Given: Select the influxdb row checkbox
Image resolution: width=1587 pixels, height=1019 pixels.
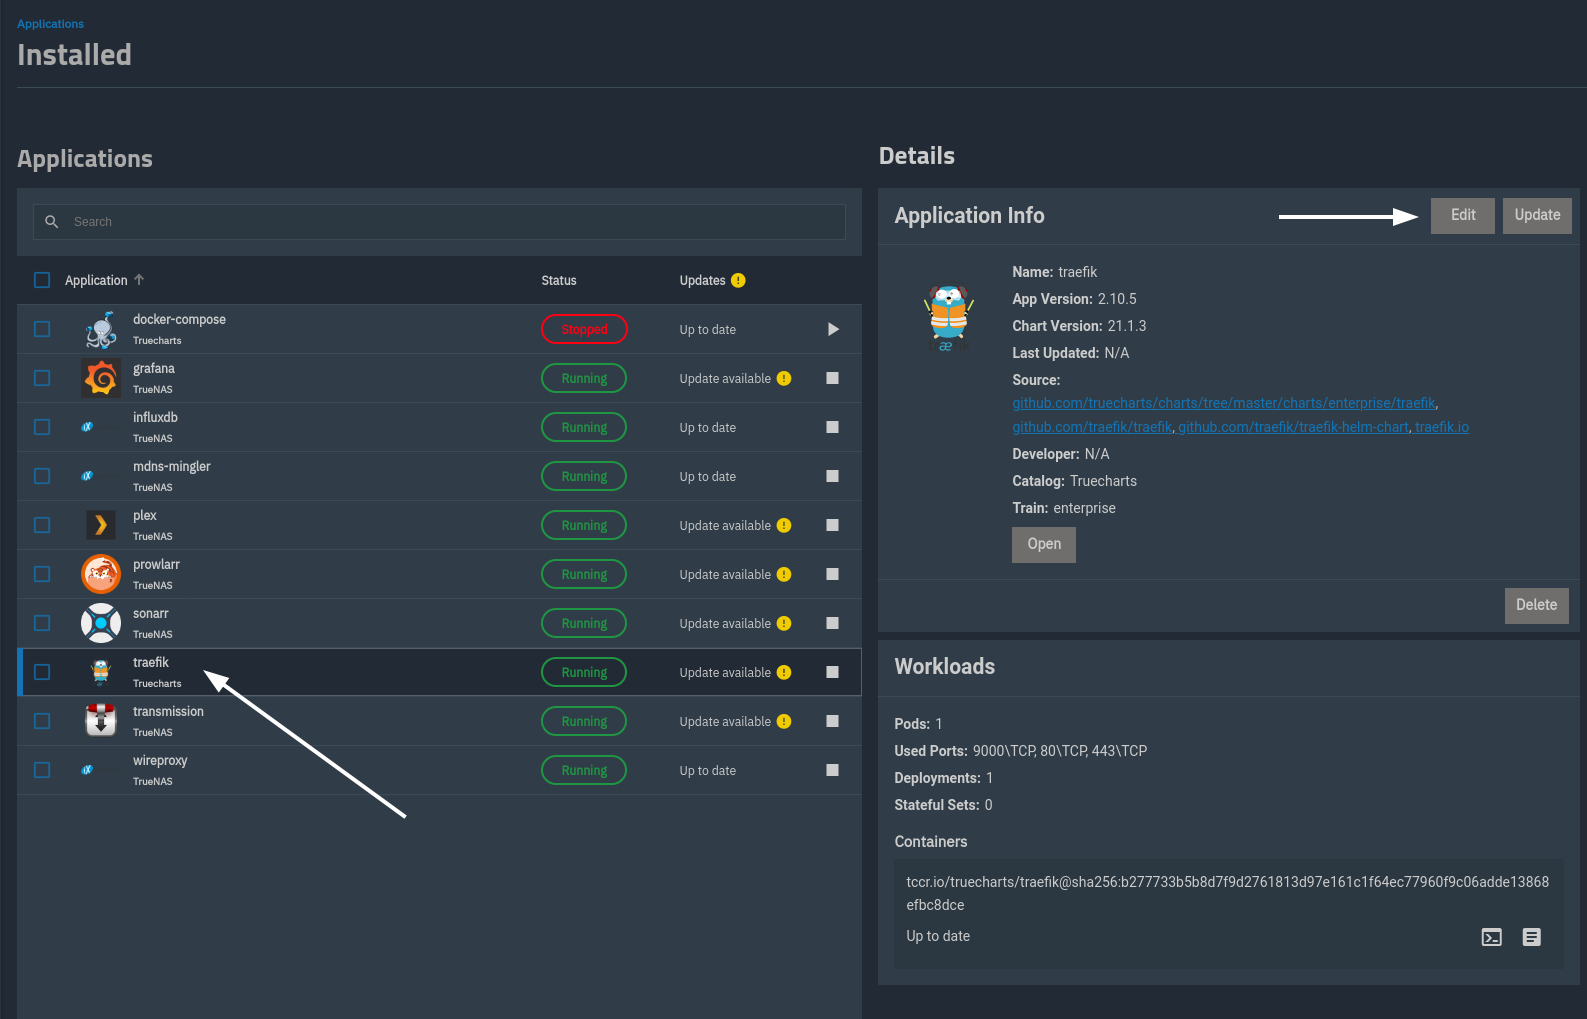Looking at the screenshot, I should click(x=42, y=427).
